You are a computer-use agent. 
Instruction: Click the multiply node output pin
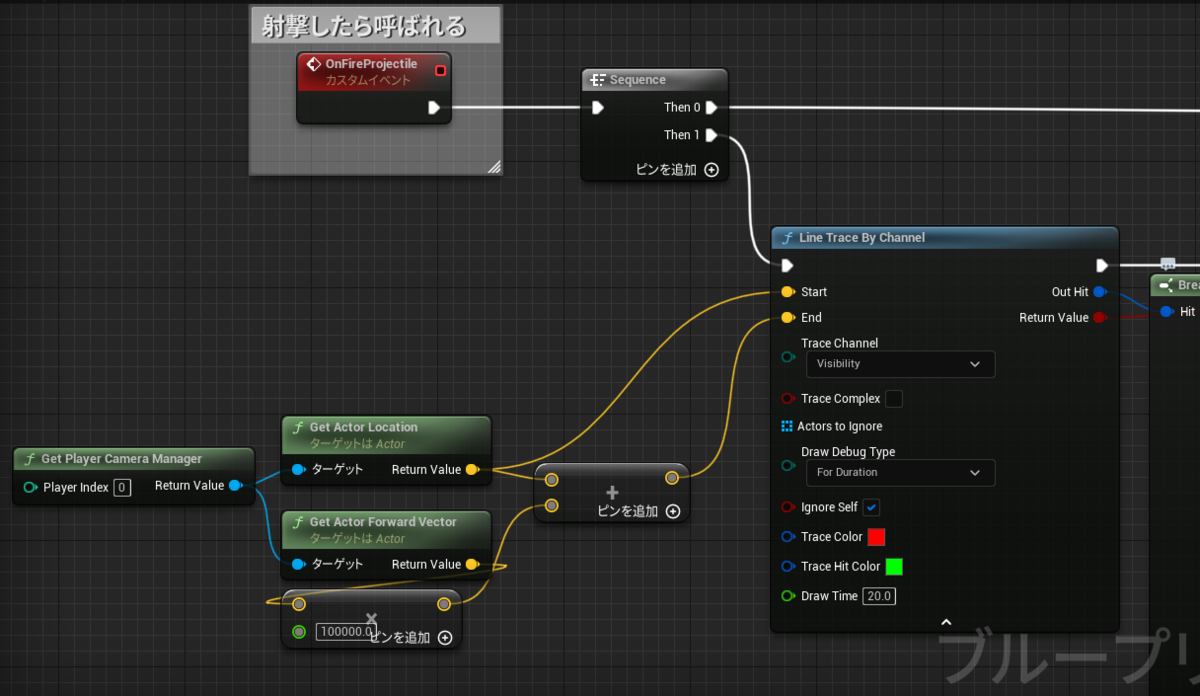[x=444, y=604]
